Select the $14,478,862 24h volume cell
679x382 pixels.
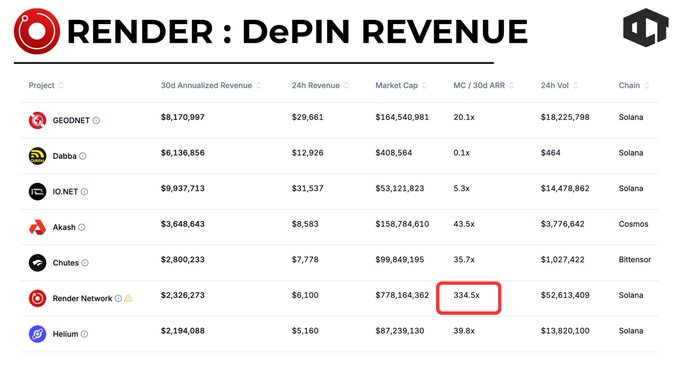565,188
